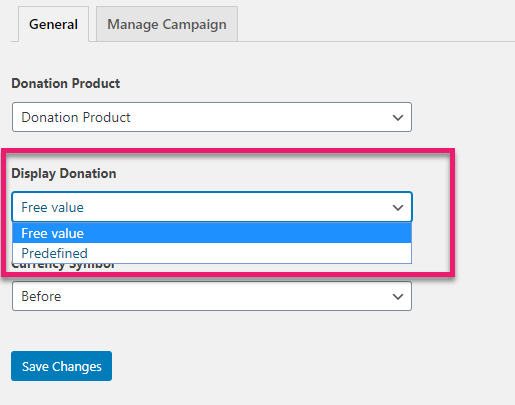
Task: Pick the Free value list entry
Action: [212, 233]
